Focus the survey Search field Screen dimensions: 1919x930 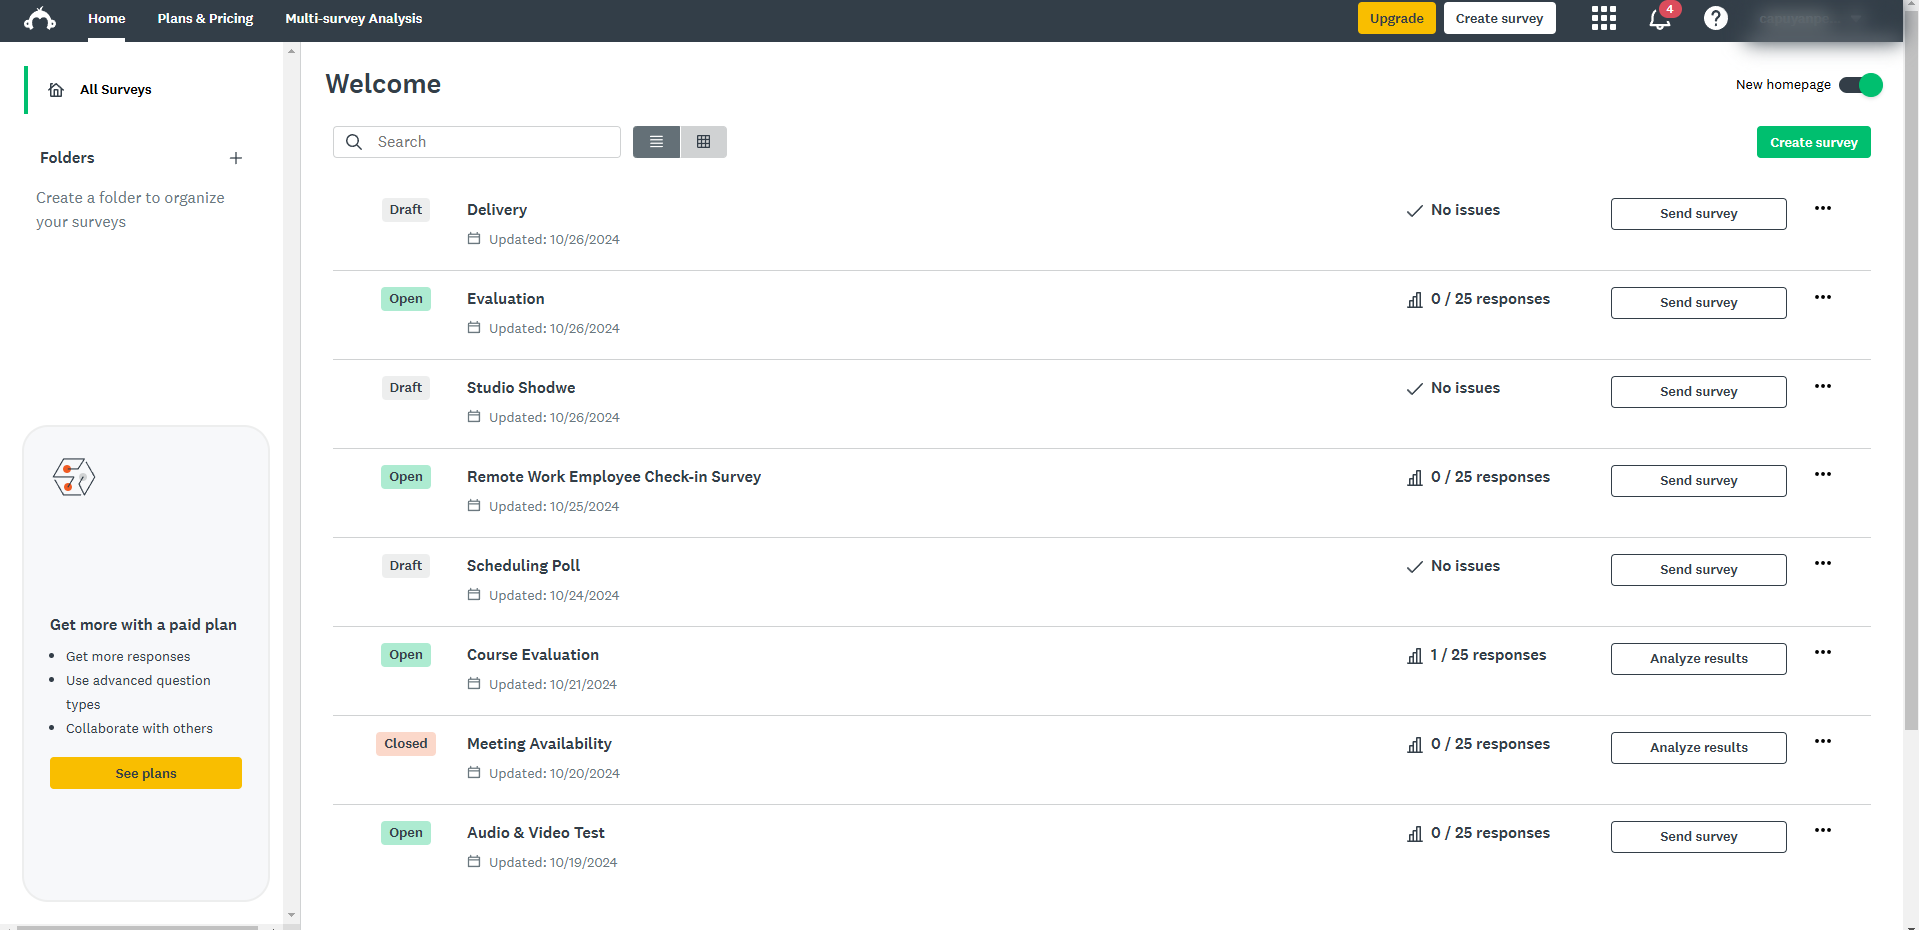point(490,142)
